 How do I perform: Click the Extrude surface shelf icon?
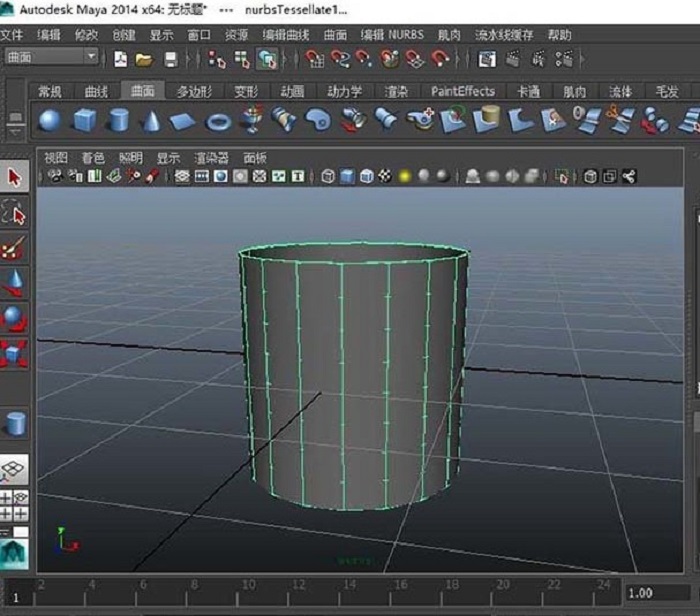353,120
